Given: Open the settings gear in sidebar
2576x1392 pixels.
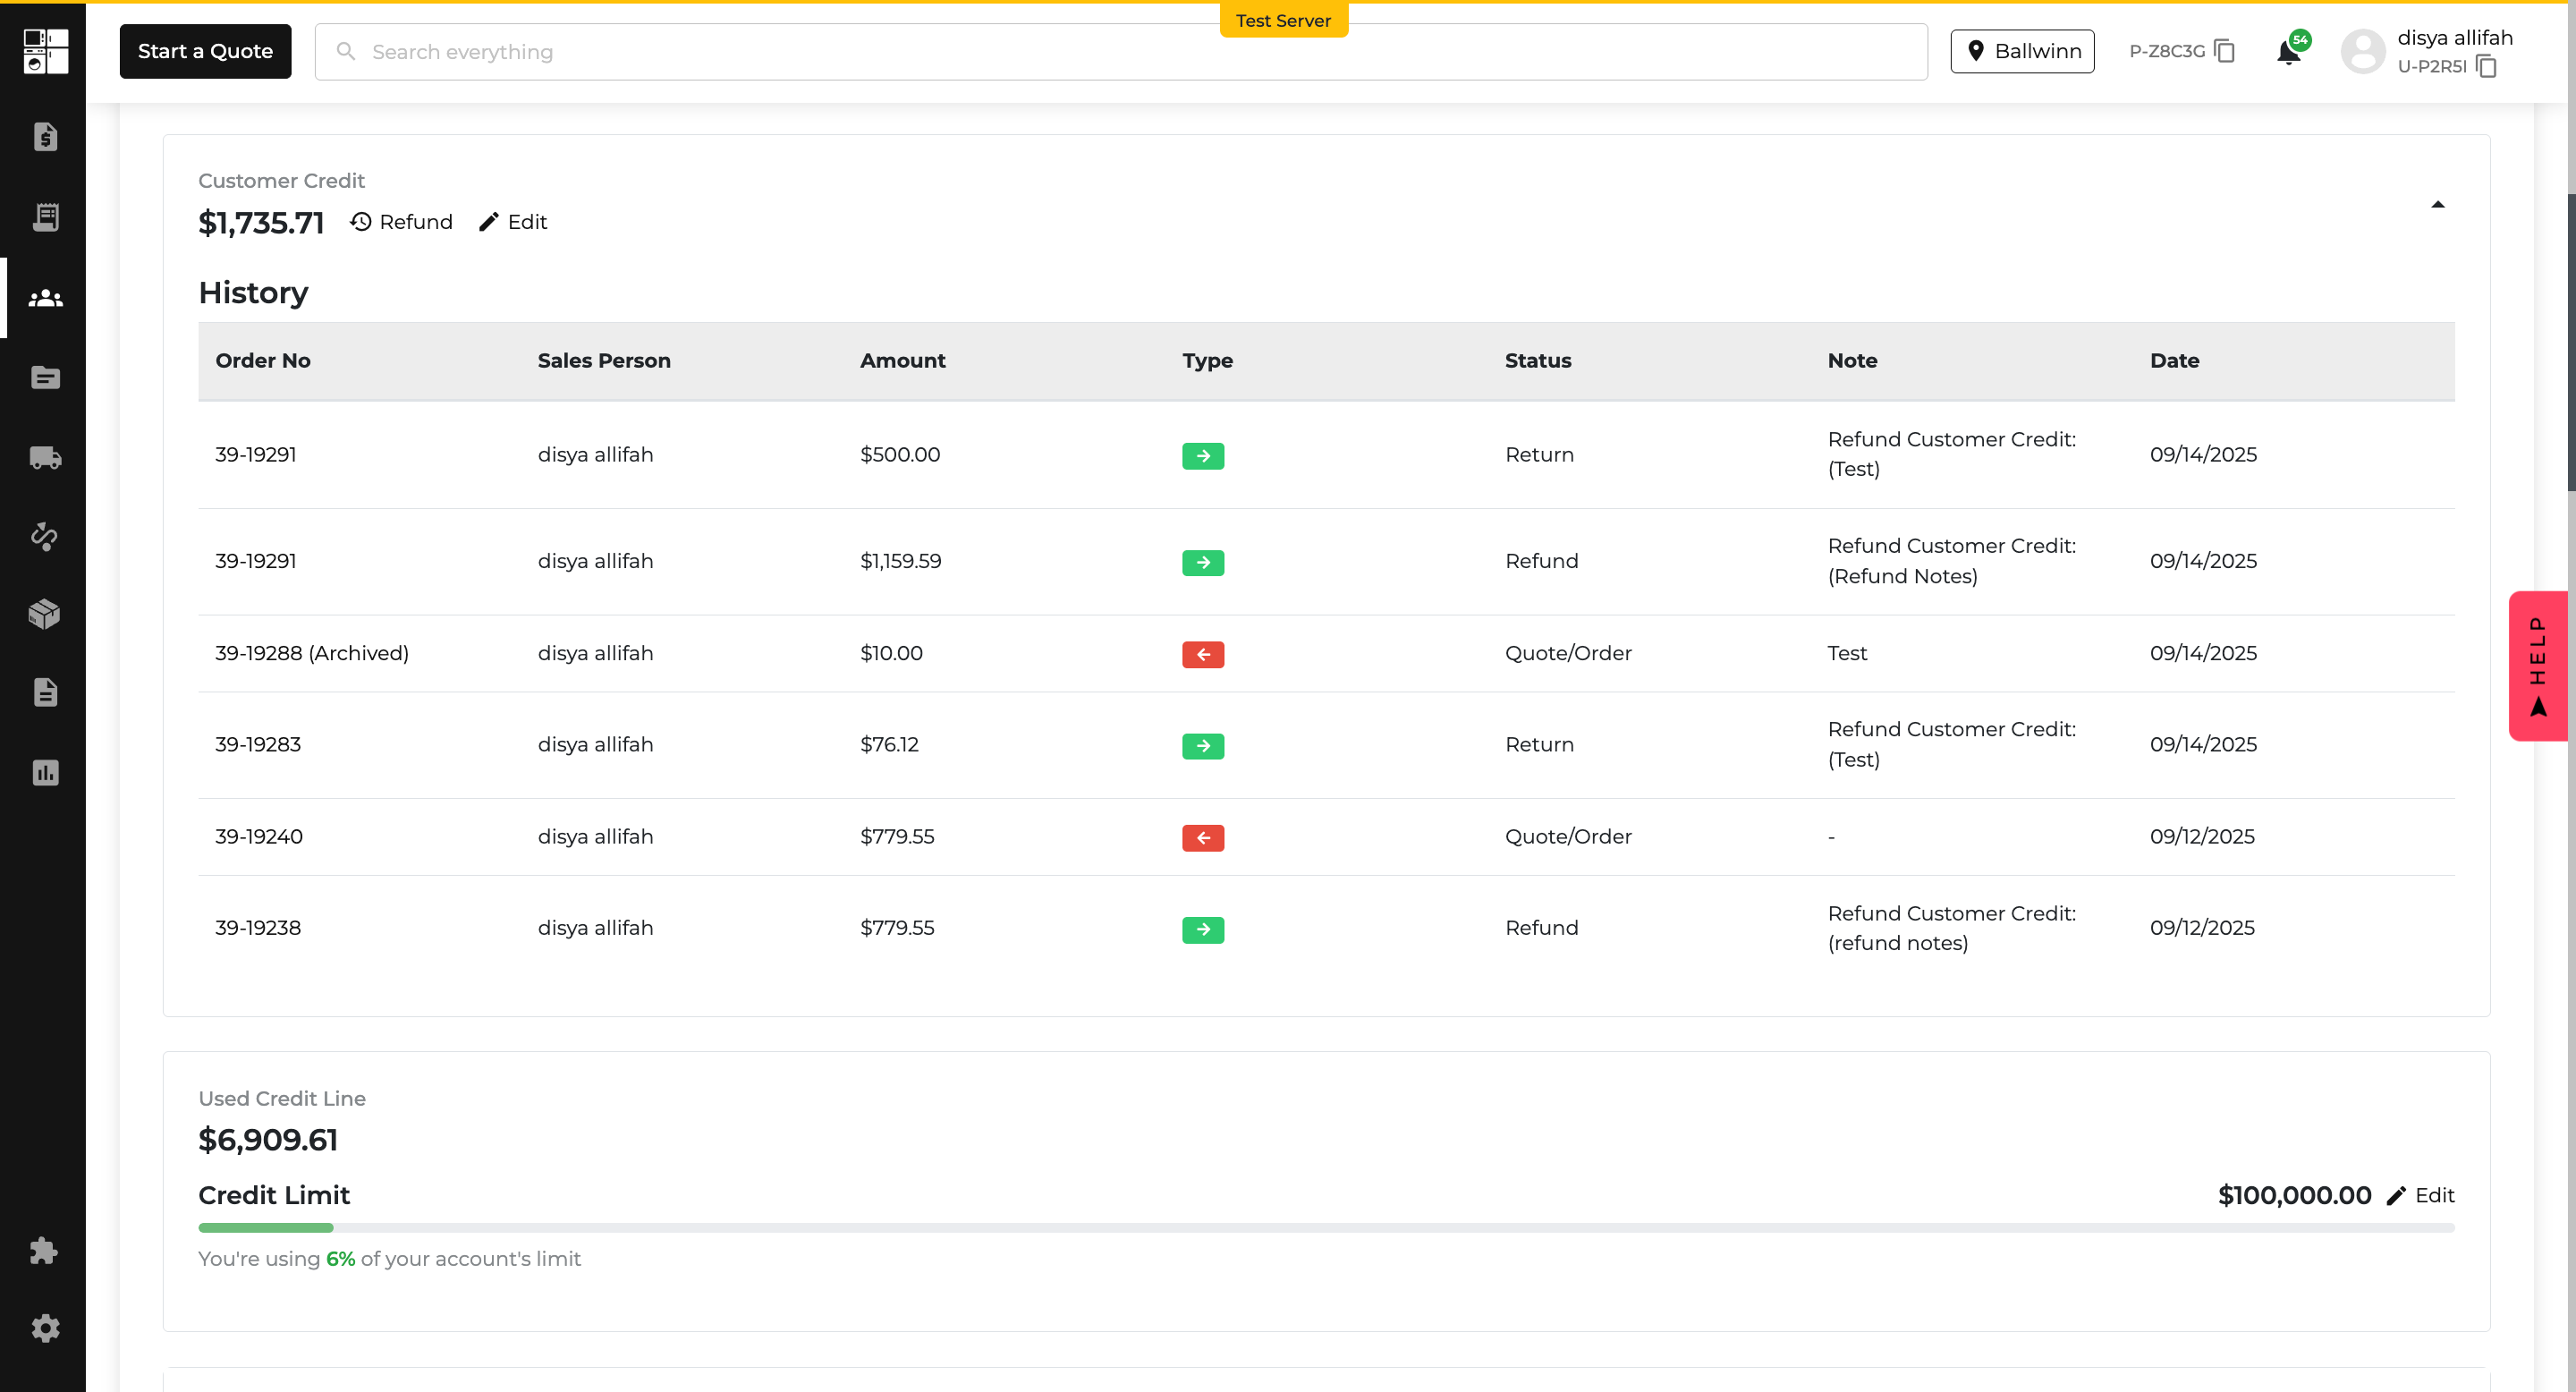Looking at the screenshot, I should click(x=45, y=1328).
